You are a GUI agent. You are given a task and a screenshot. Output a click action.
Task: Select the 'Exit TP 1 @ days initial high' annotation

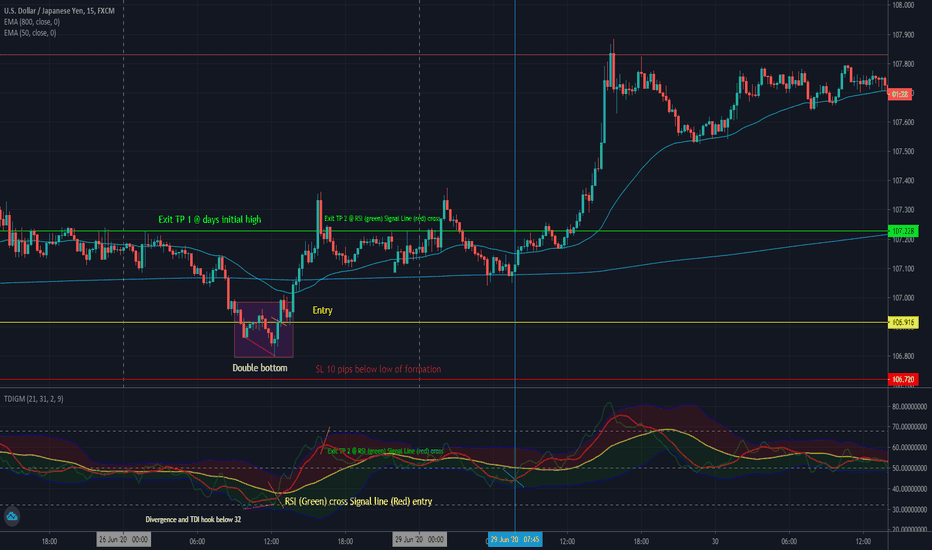point(209,219)
